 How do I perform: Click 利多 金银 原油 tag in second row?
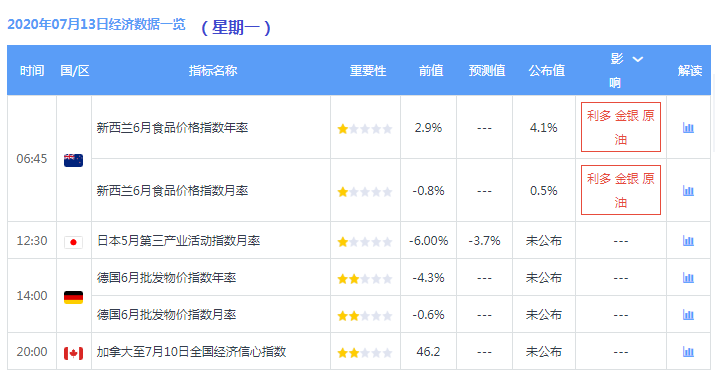click(621, 190)
